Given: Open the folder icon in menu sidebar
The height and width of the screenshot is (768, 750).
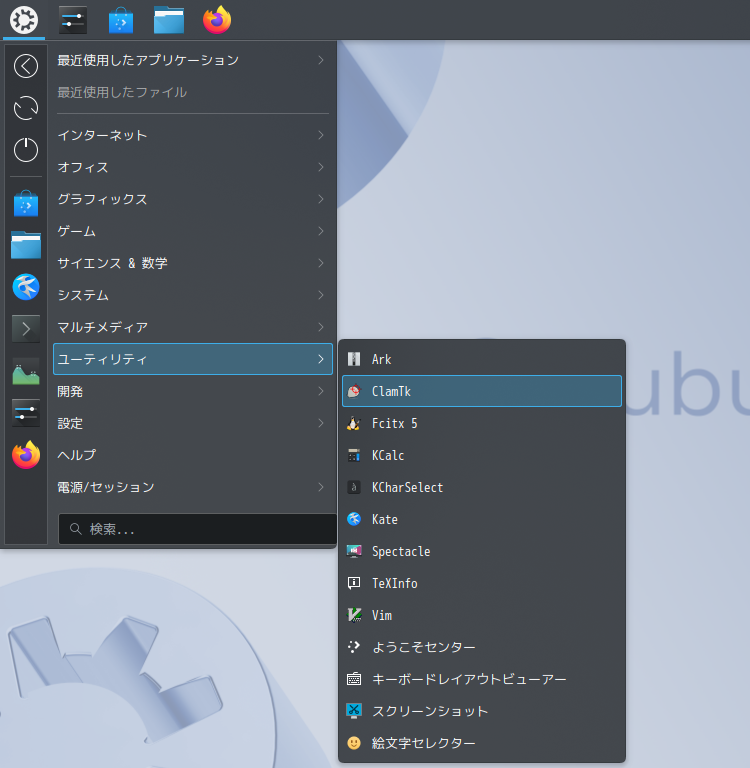Looking at the screenshot, I should coord(26,245).
